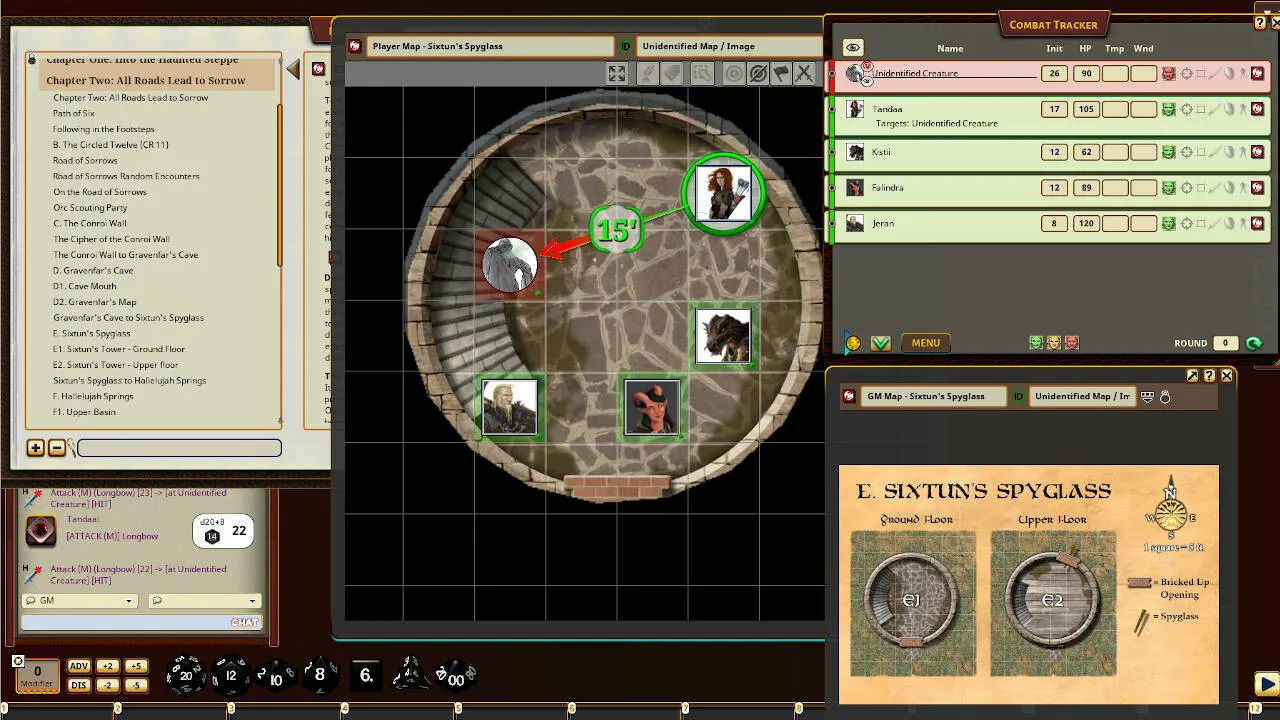Image resolution: width=1280 pixels, height=720 pixels.
Task: Open 'D. Gravenfar's Cave' story entry
Action: coord(93,270)
